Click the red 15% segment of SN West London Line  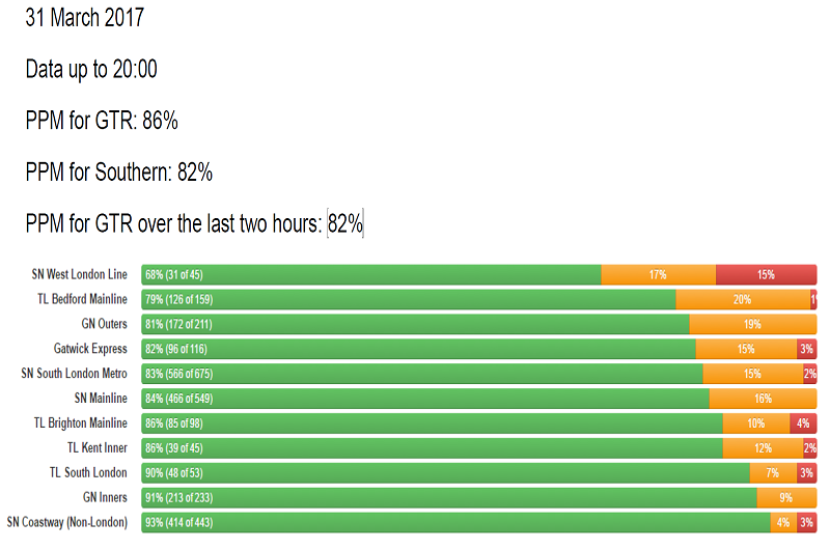(766, 275)
